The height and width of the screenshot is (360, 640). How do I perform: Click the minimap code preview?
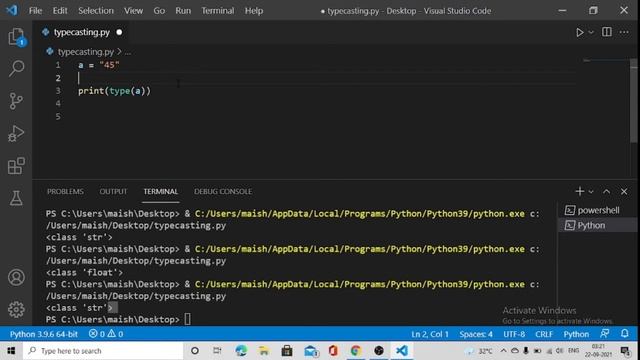(587, 60)
